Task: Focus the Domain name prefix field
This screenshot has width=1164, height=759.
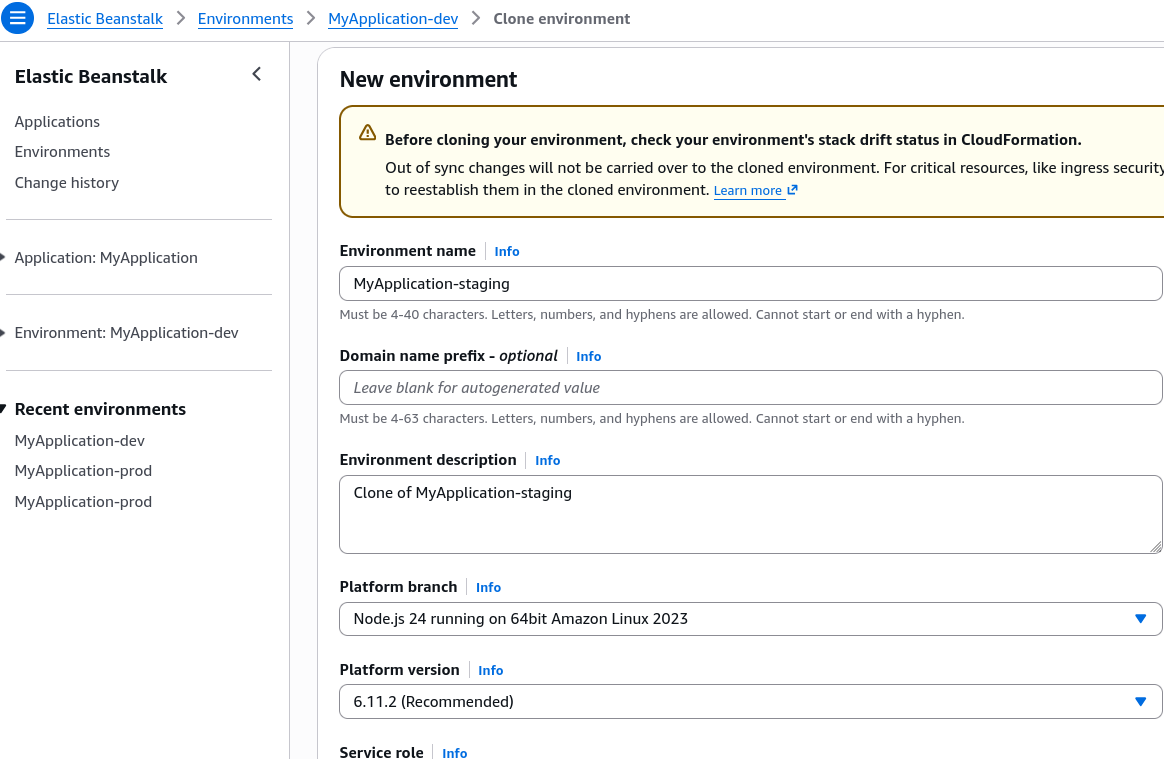Action: click(x=751, y=388)
